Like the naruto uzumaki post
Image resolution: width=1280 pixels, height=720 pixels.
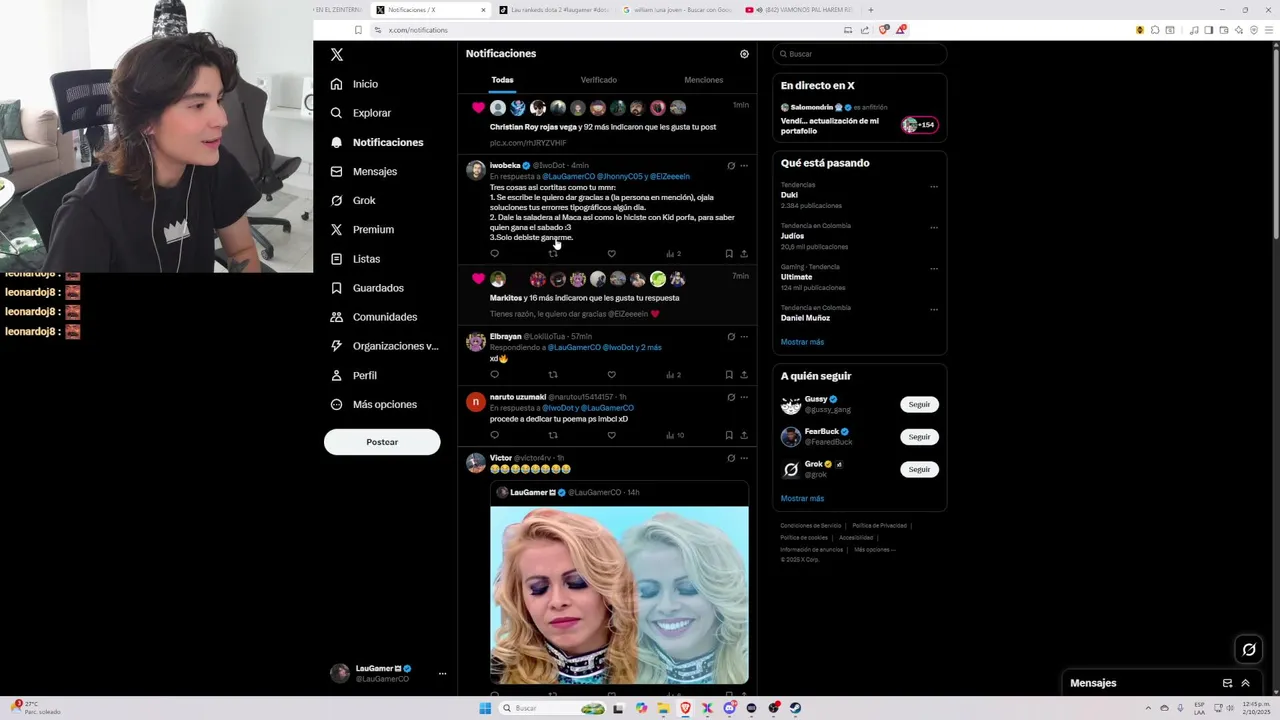pyautogui.click(x=611, y=435)
